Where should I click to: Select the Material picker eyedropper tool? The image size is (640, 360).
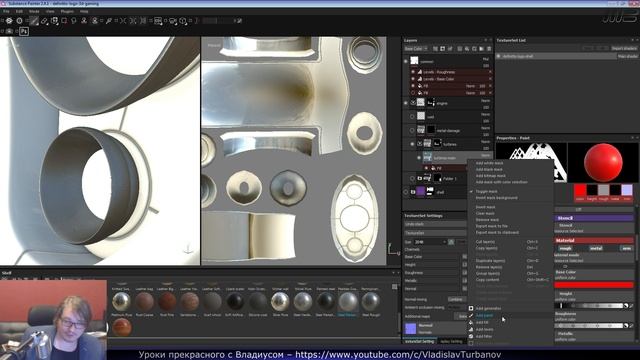coord(109,20)
